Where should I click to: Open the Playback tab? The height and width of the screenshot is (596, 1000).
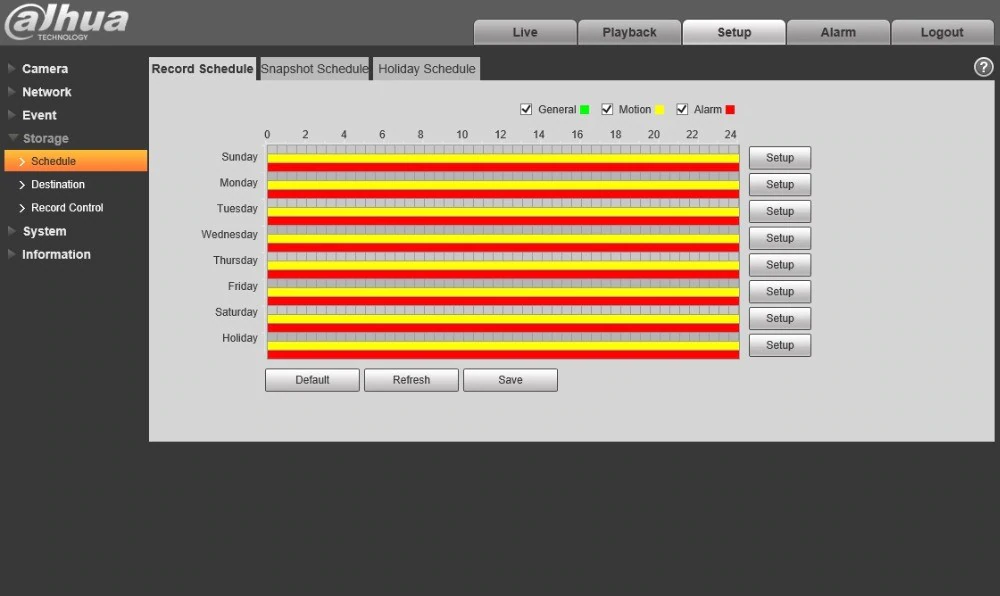629,32
